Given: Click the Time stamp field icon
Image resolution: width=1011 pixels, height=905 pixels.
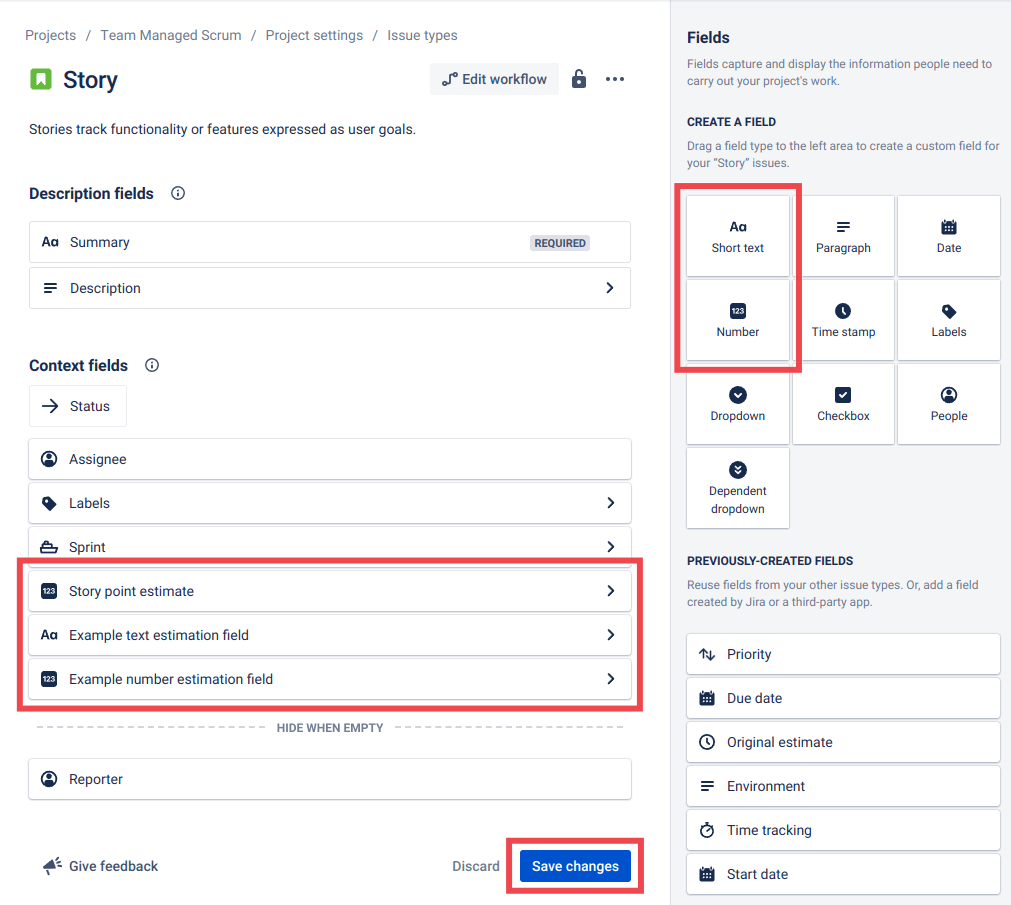Looking at the screenshot, I should coord(843,319).
